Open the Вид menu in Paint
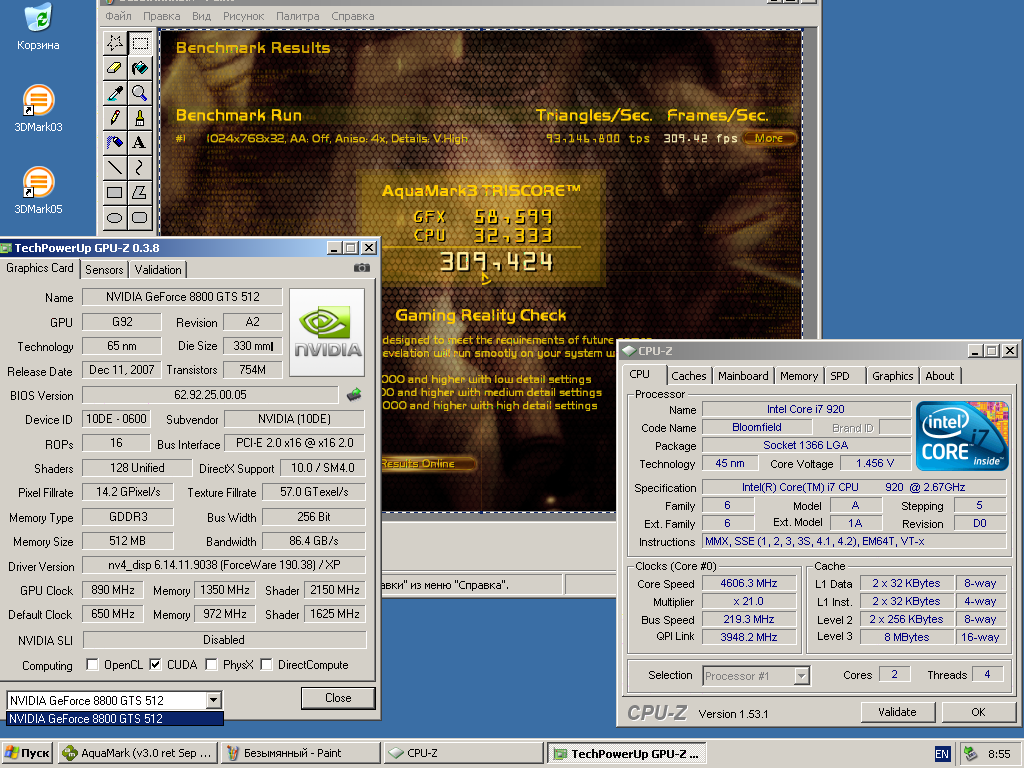This screenshot has width=1024, height=768. [x=201, y=16]
